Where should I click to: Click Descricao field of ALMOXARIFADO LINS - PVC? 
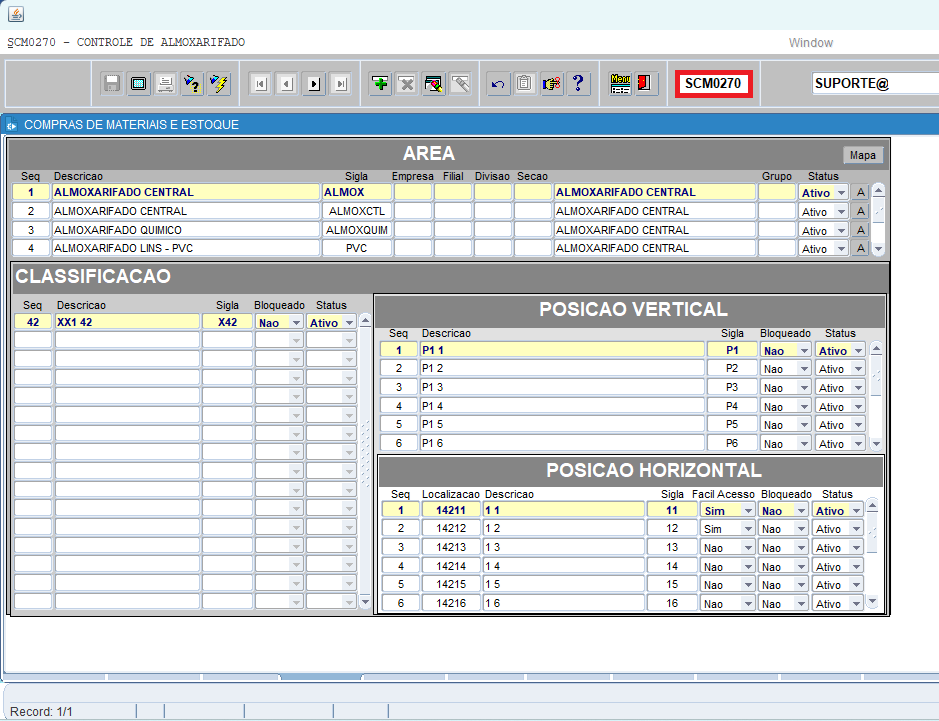(x=185, y=248)
